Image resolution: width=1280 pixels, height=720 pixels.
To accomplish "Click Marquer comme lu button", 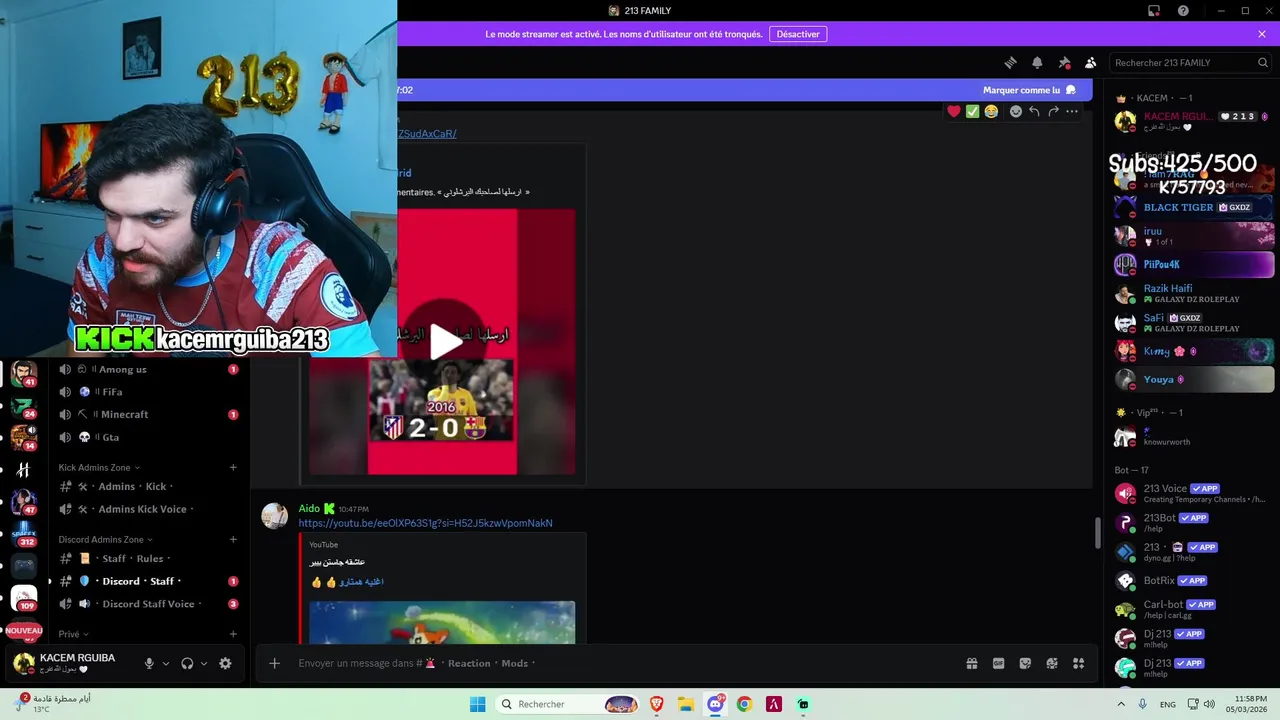I will point(1029,90).
